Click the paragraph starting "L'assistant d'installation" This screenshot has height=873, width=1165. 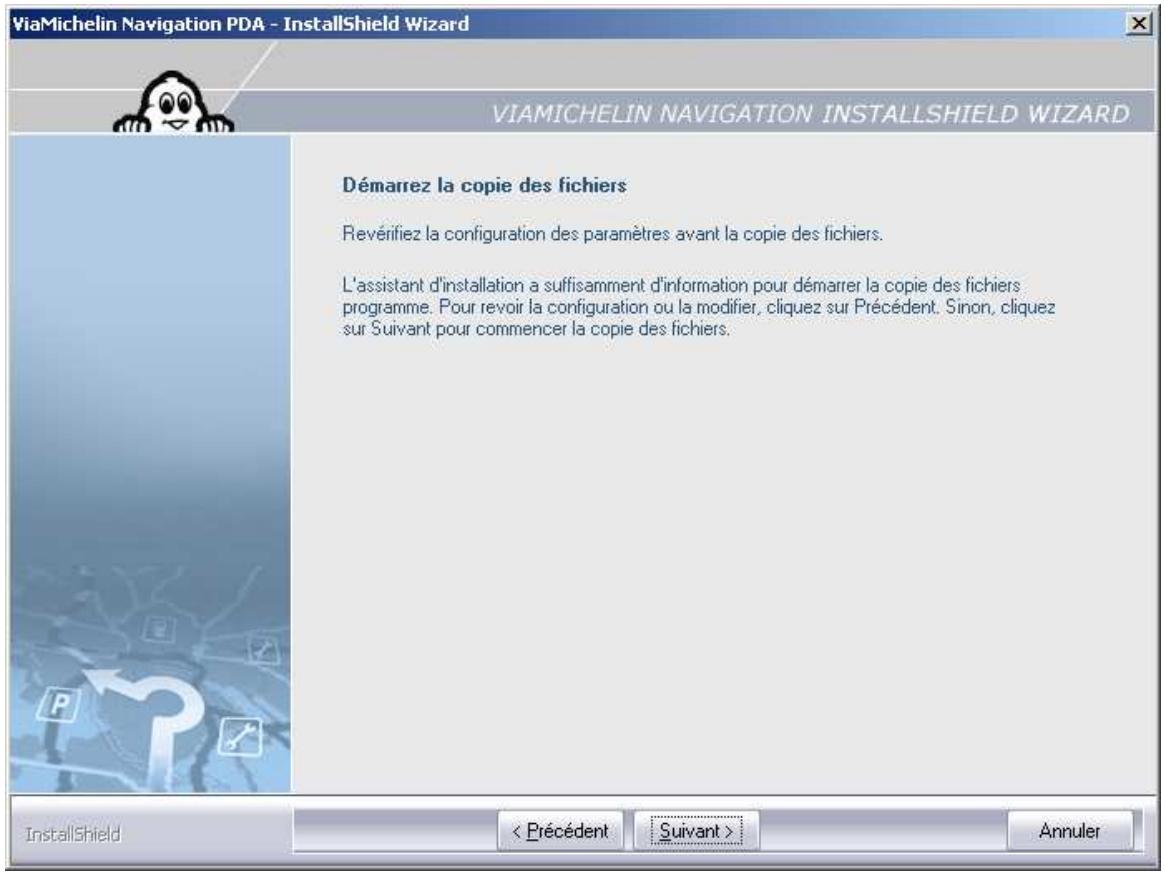[698, 307]
